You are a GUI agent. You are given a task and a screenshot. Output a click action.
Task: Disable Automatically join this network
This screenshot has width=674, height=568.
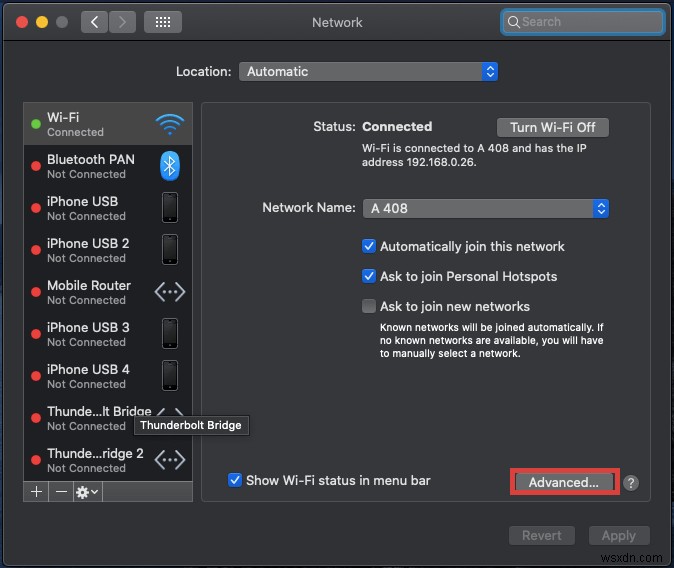370,246
